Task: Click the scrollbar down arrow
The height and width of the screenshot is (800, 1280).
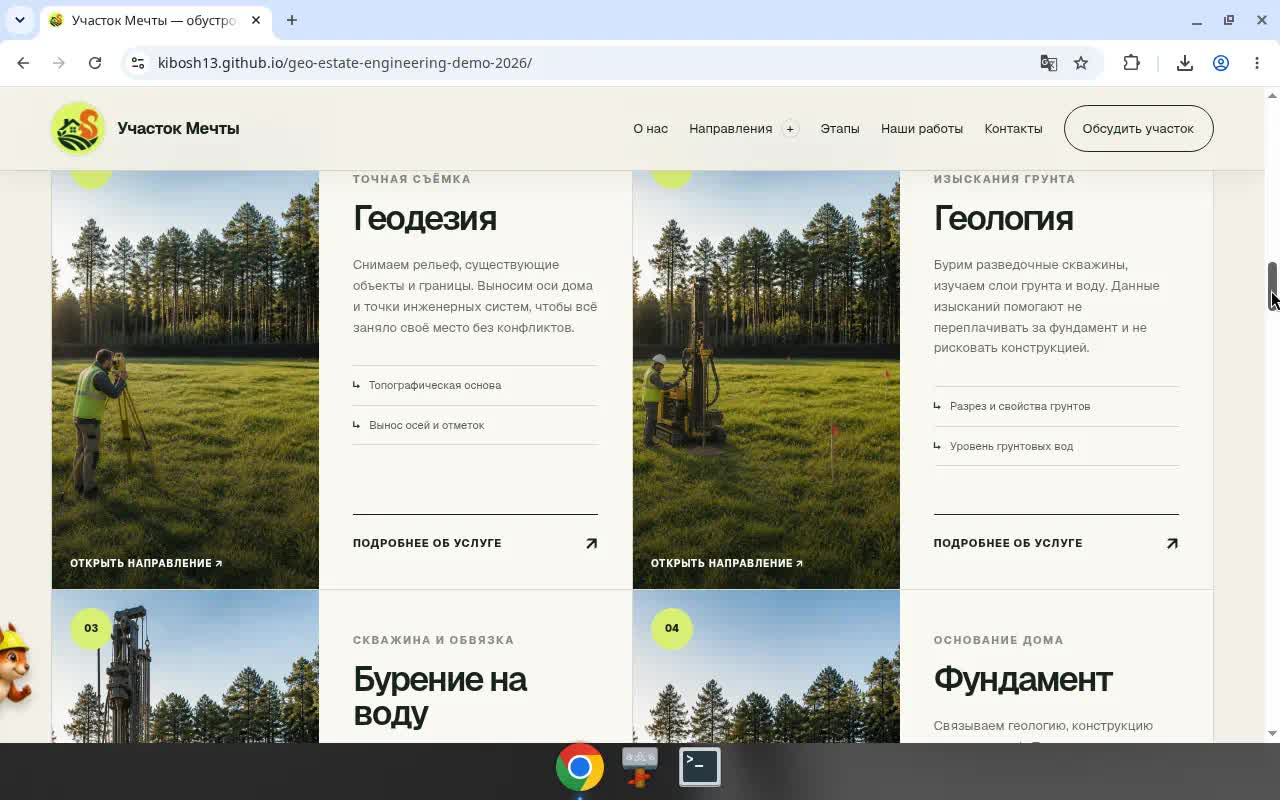Action: 1273,733
